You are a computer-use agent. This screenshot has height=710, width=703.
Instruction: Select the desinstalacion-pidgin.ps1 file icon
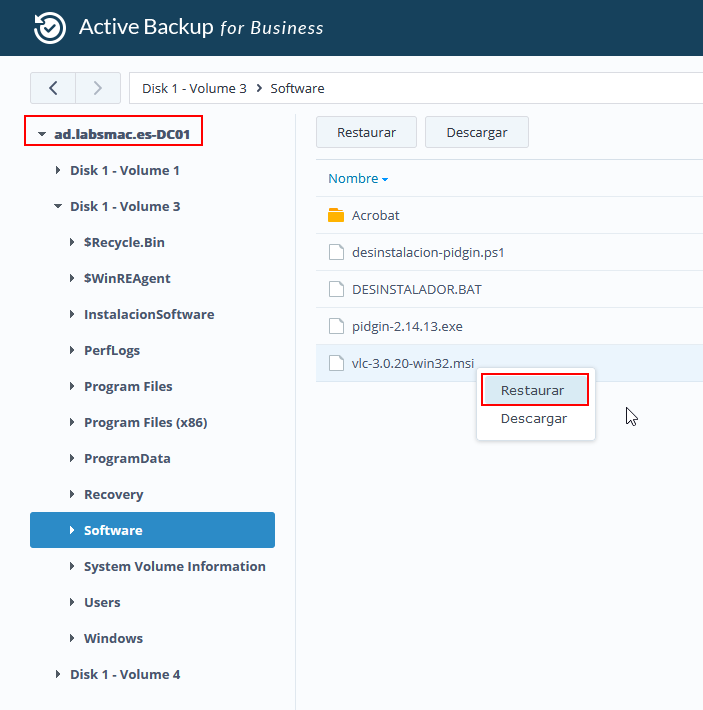[336, 253]
